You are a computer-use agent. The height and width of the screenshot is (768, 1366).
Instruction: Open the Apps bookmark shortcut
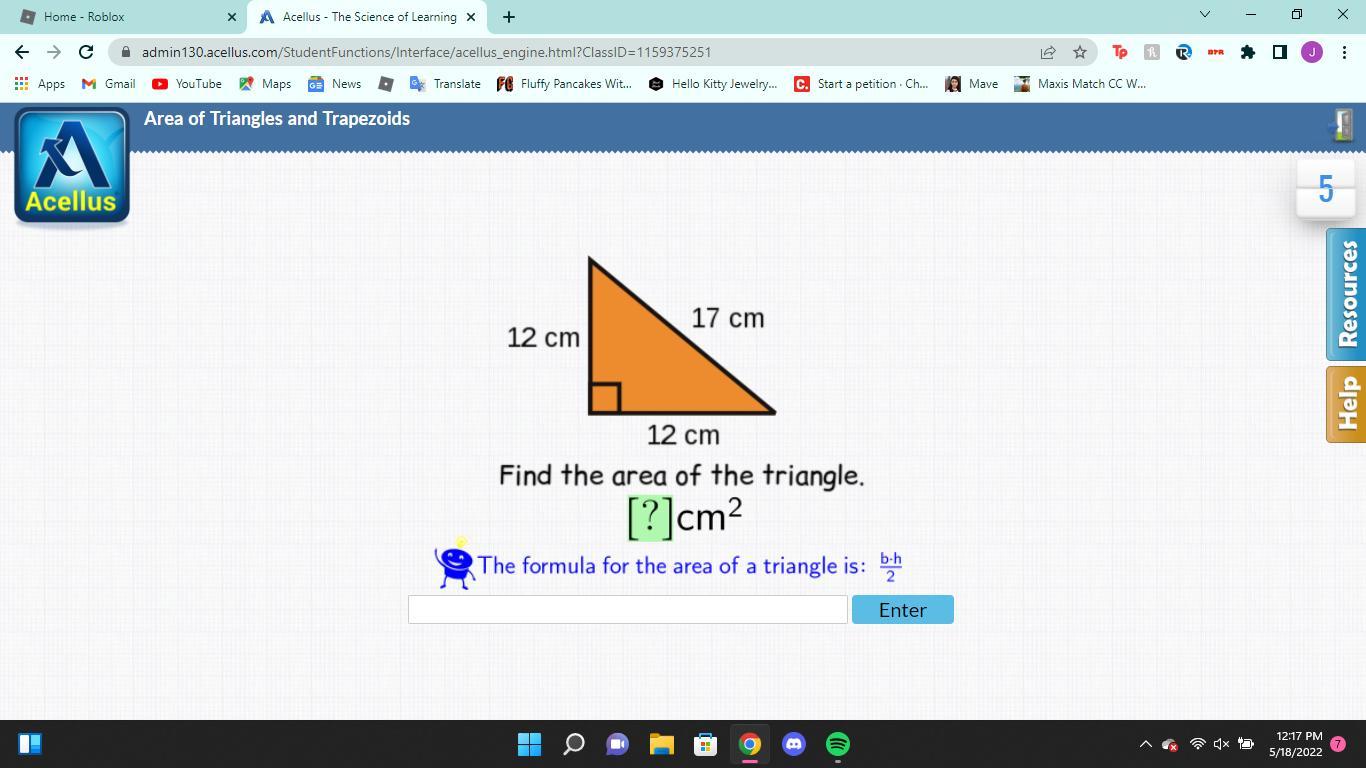click(x=40, y=84)
